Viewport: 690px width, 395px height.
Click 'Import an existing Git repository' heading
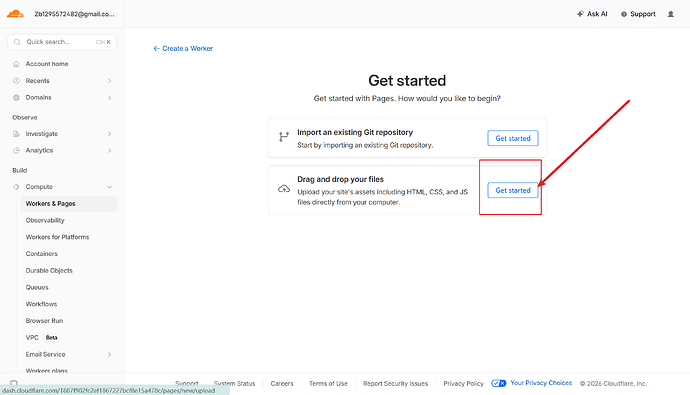[x=355, y=132]
